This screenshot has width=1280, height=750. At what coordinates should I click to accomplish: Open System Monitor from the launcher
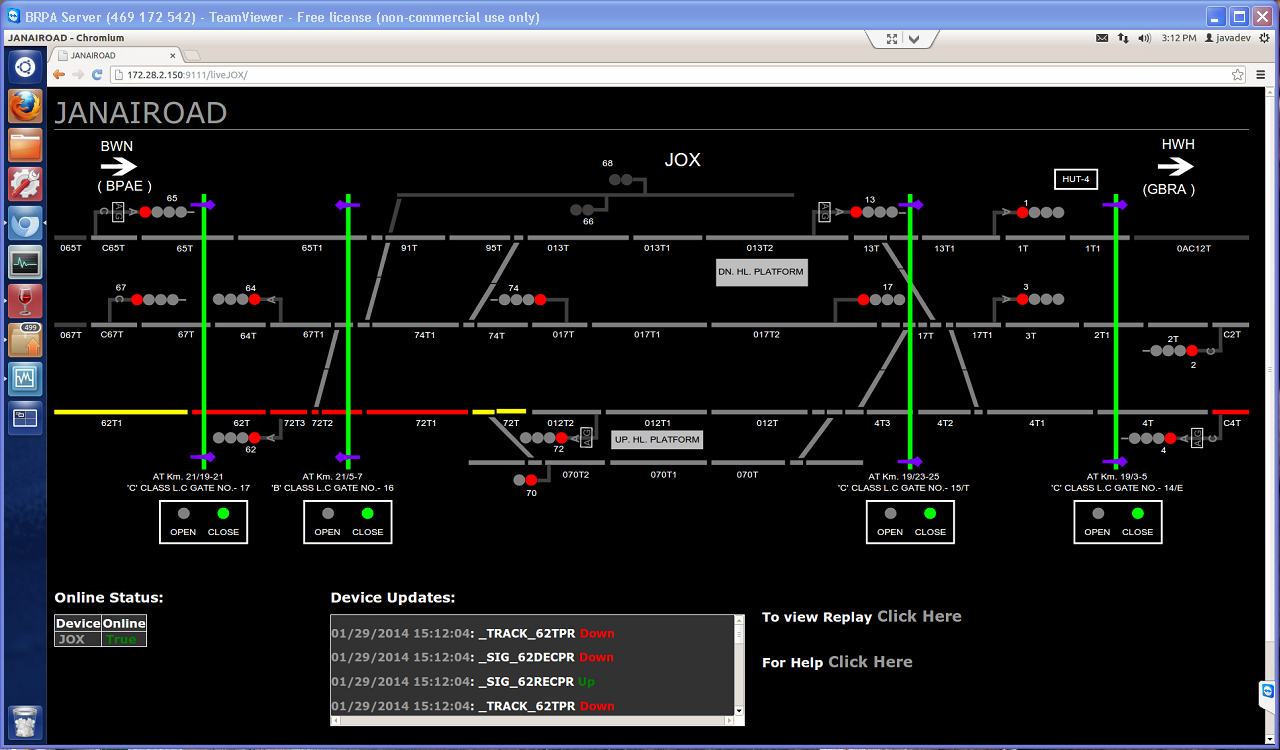[x=25, y=263]
